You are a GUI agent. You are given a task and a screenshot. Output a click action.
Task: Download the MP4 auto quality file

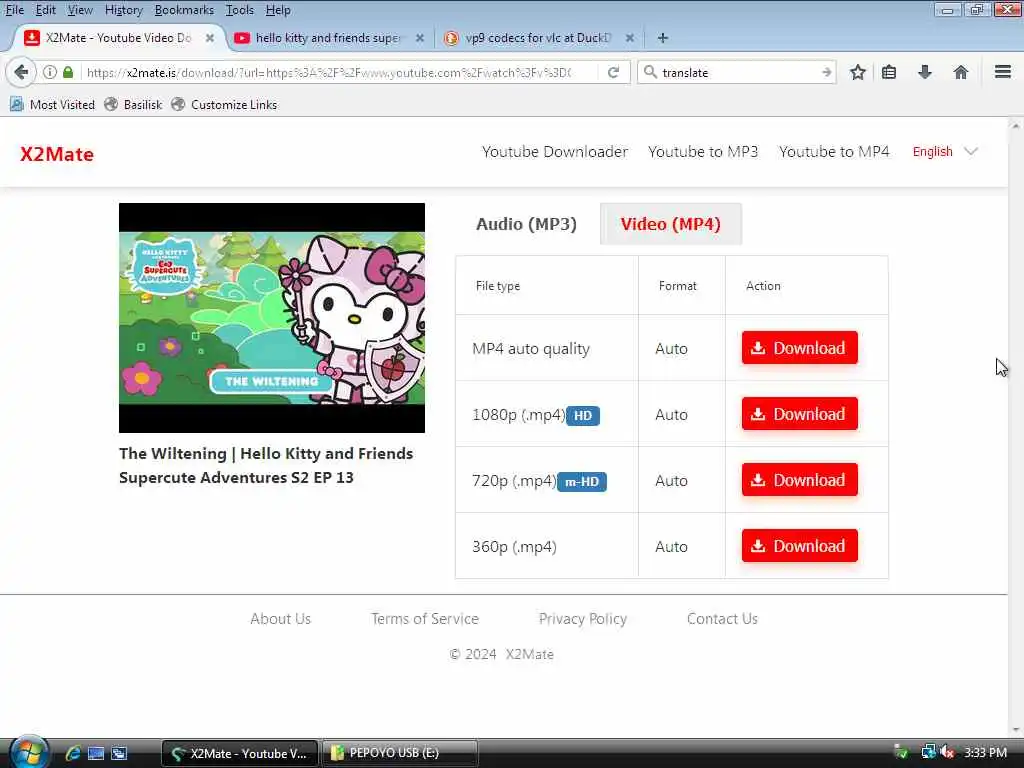click(799, 347)
